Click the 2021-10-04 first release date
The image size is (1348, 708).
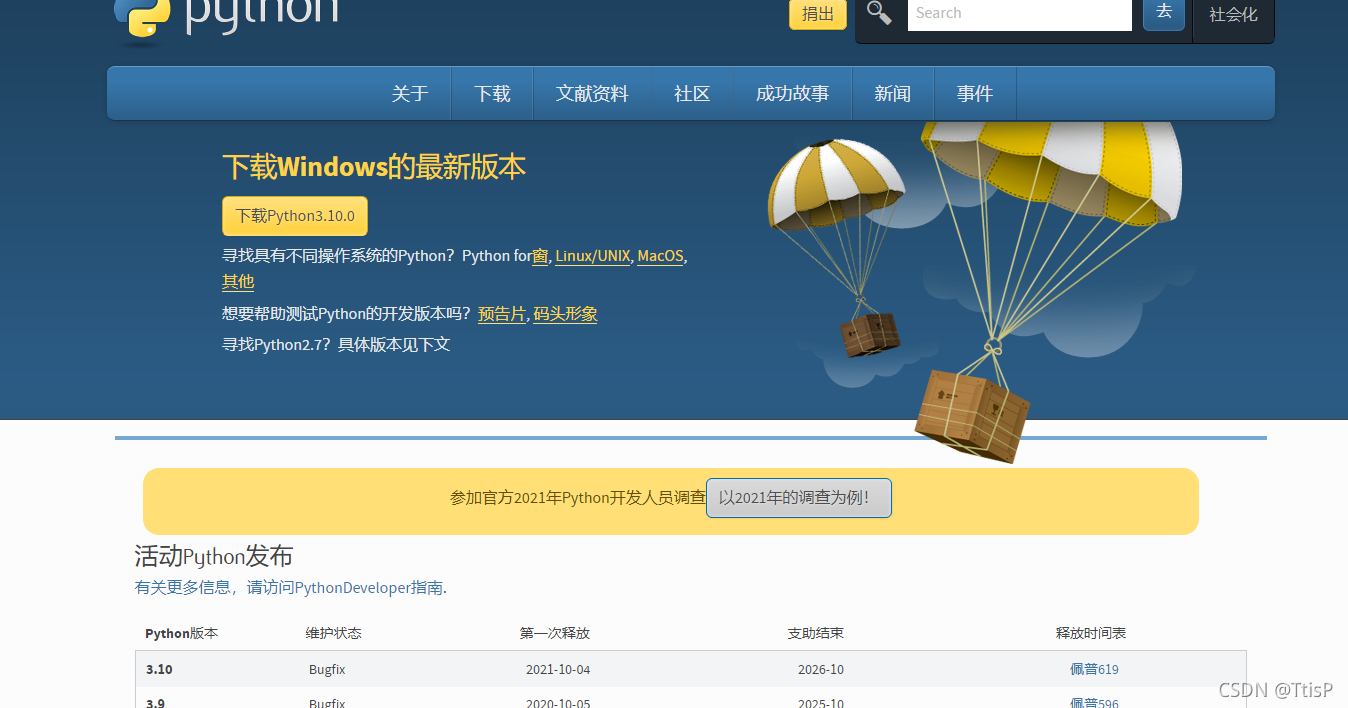tap(558, 669)
